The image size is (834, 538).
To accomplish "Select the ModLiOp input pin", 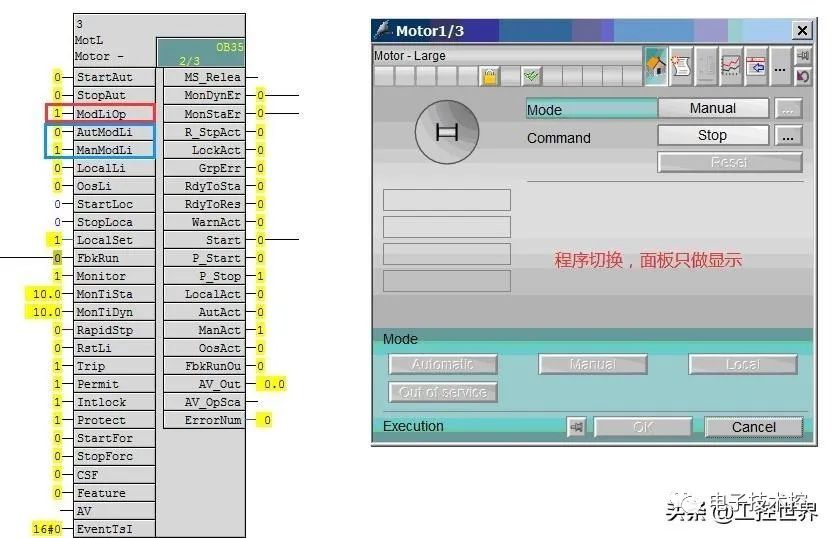I will [x=115, y=113].
